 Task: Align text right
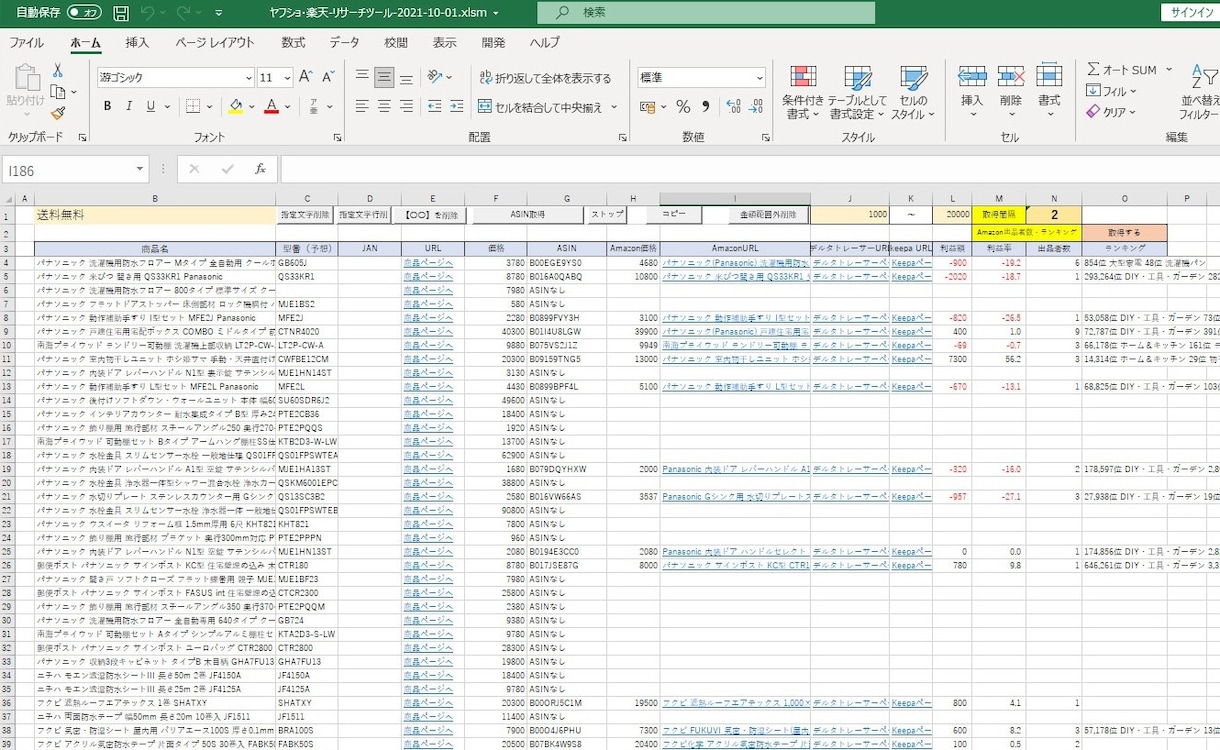[406, 106]
